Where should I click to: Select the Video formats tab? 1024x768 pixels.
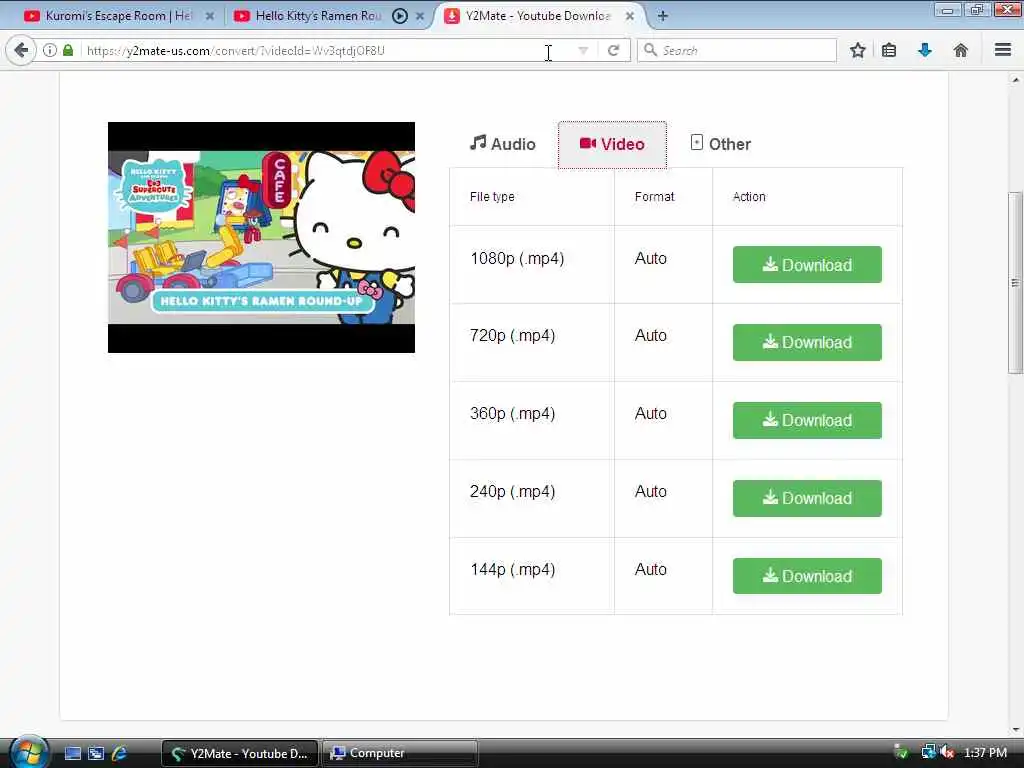612,144
